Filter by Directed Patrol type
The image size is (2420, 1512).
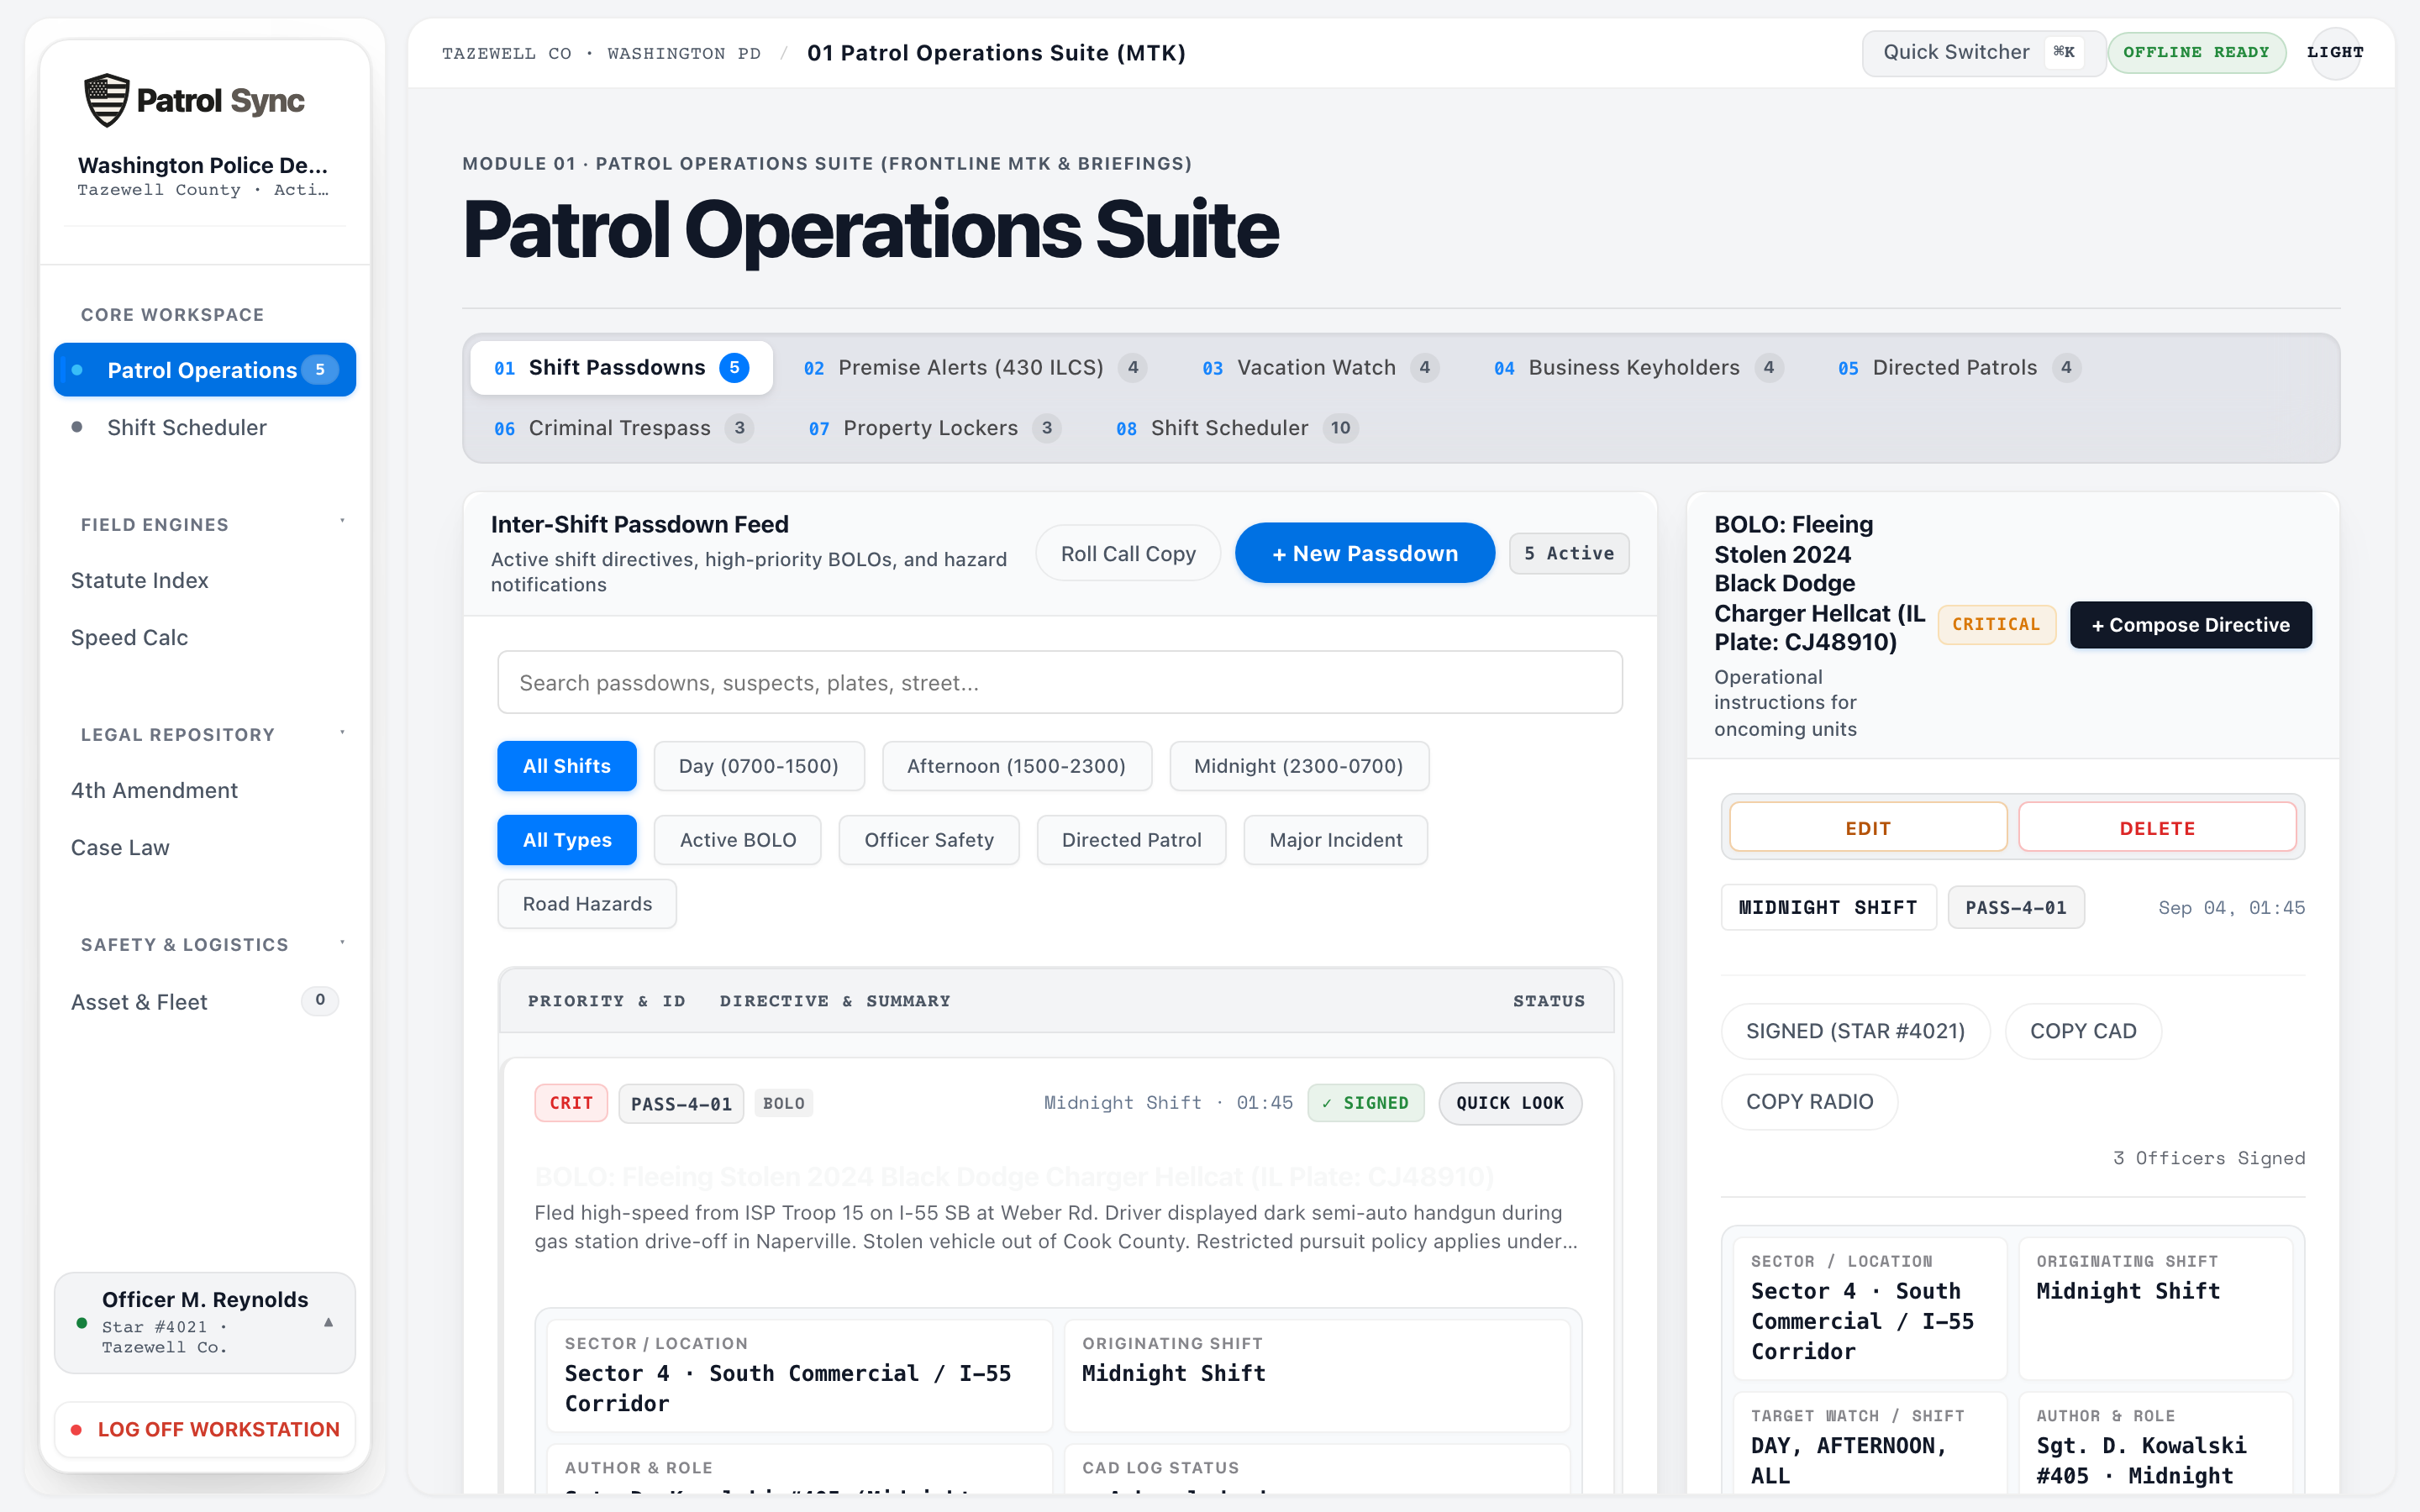pyautogui.click(x=1131, y=840)
